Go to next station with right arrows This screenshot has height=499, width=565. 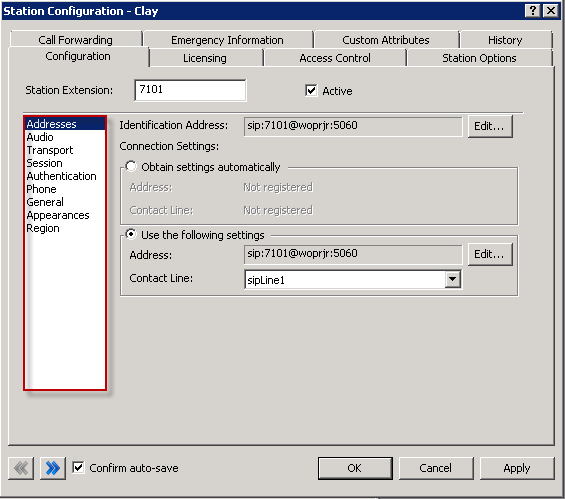coord(53,468)
